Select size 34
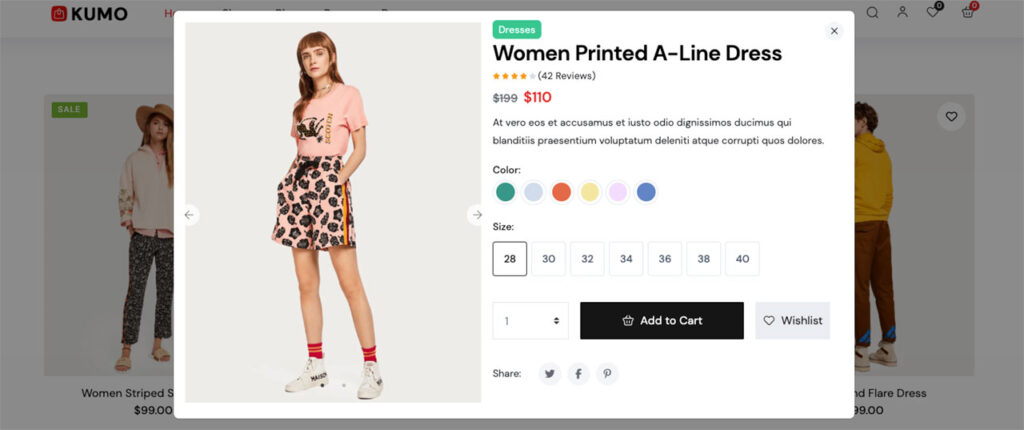The height and width of the screenshot is (430, 1024). pos(626,259)
